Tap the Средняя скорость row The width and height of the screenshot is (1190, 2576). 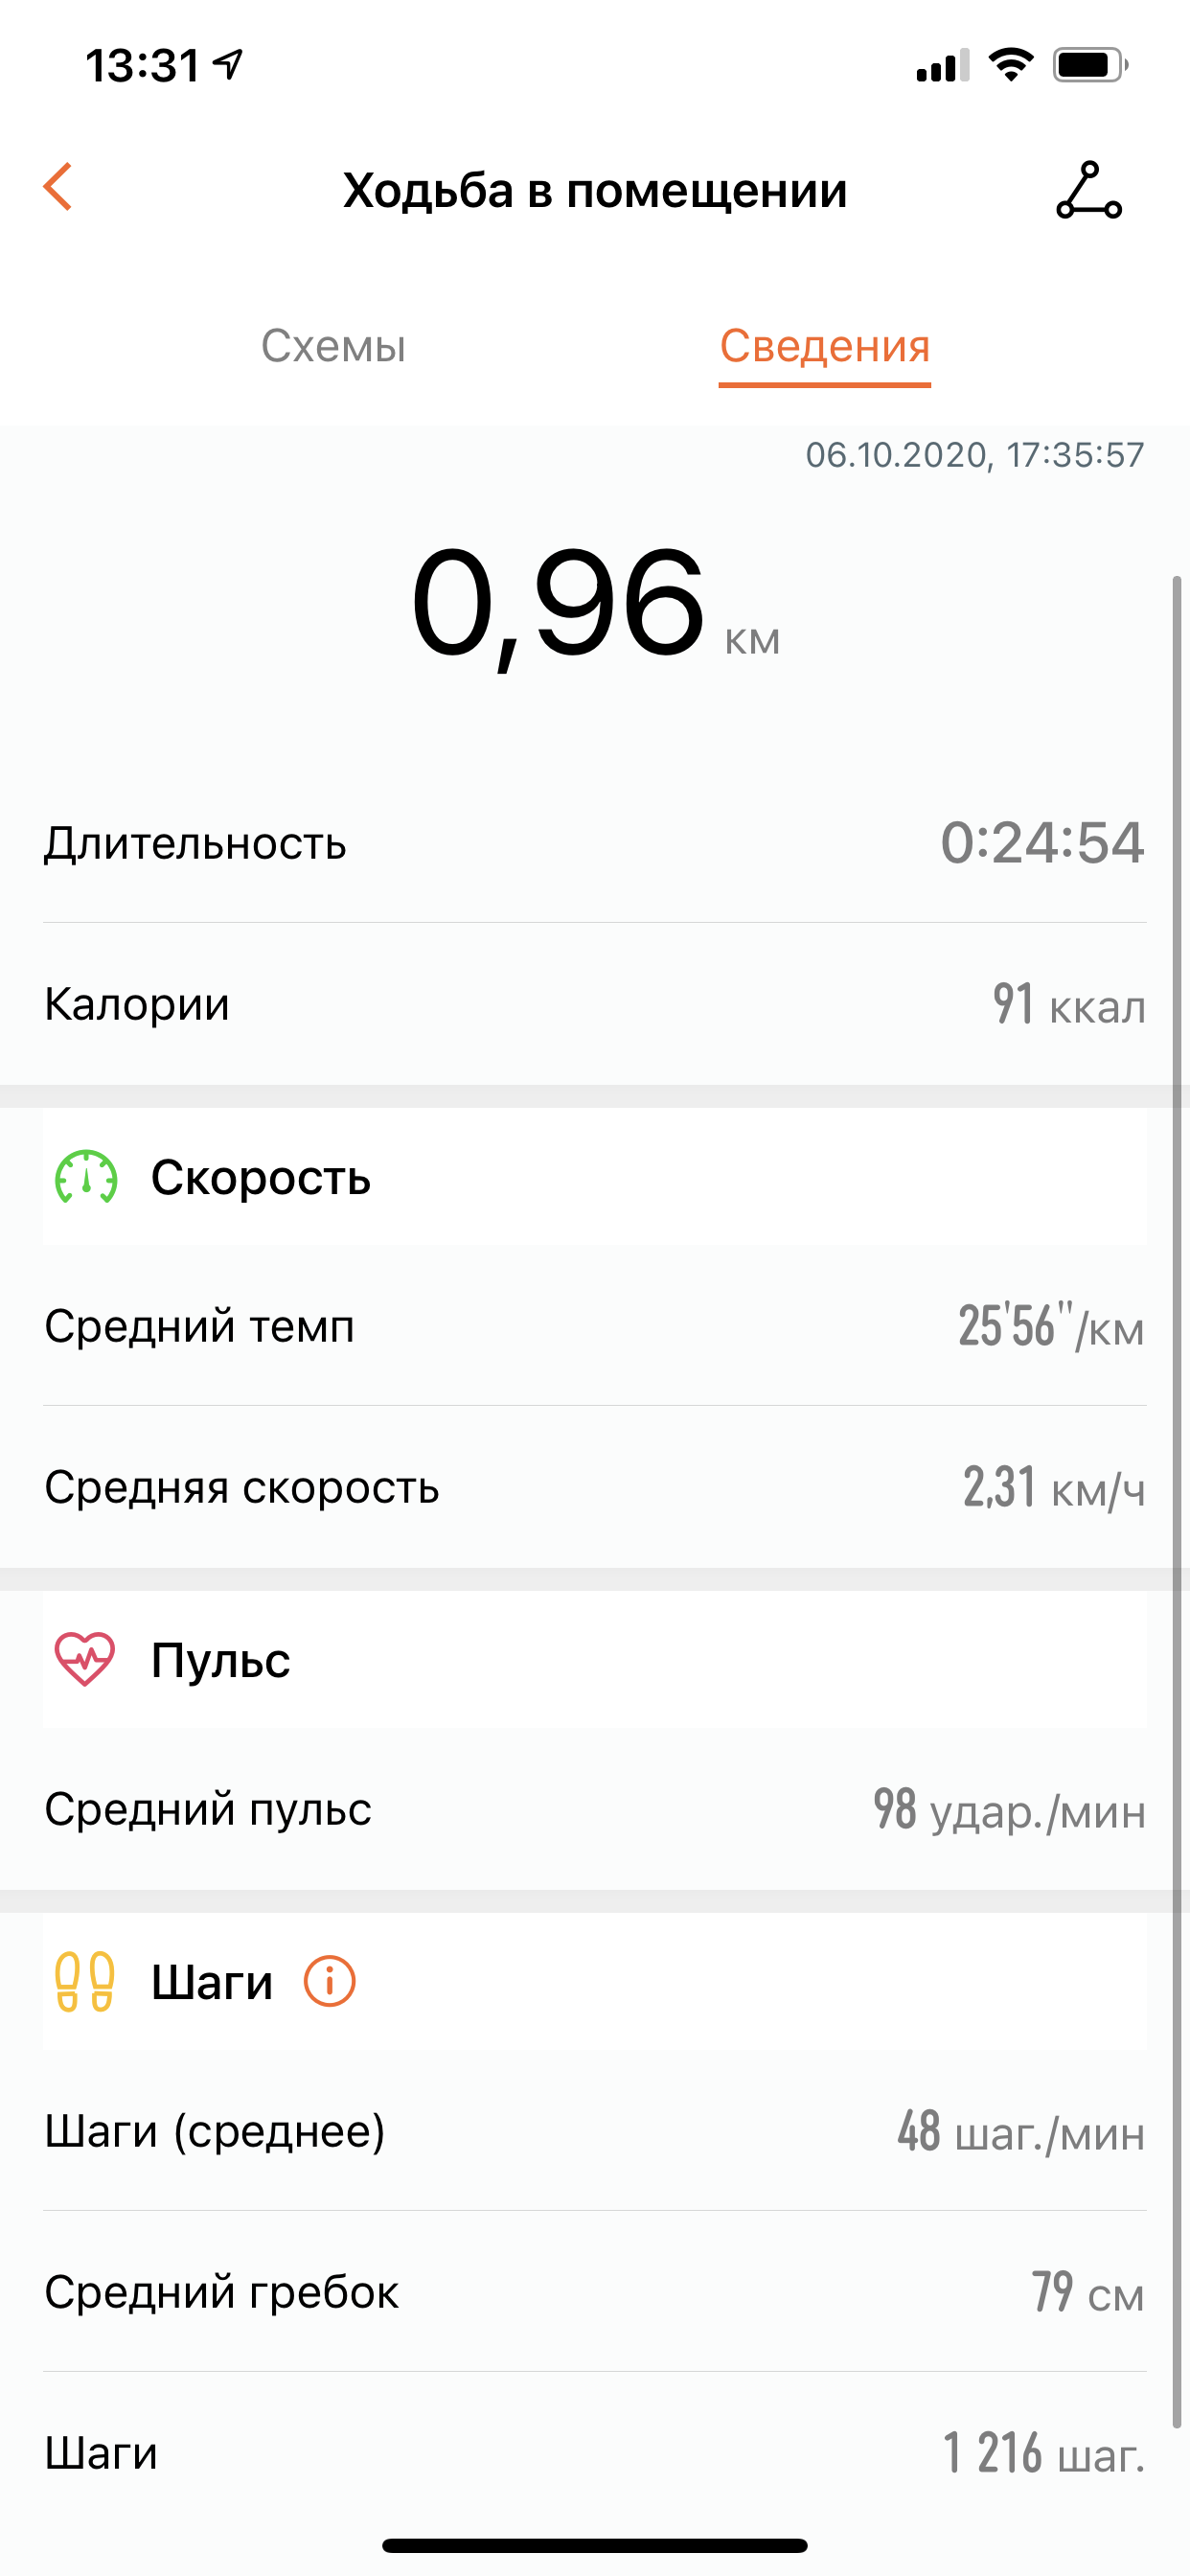(595, 1487)
